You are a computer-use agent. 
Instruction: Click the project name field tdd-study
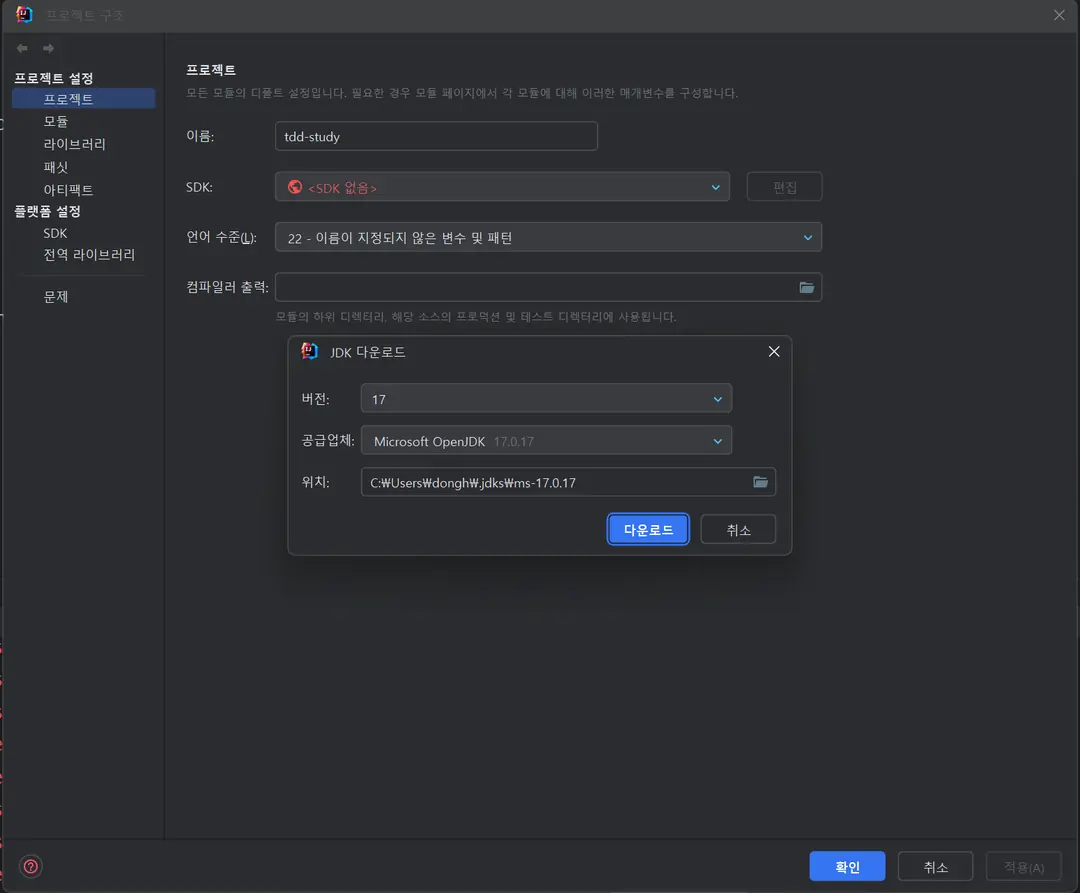coord(435,137)
